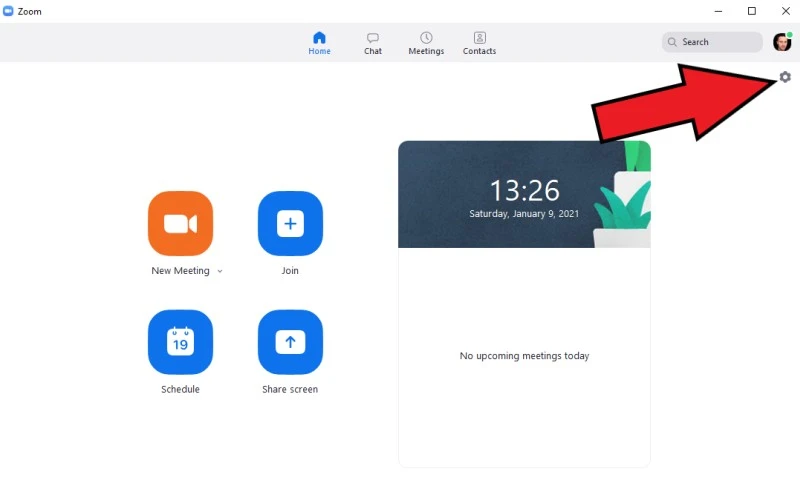Switch to the Chat tab

(x=373, y=43)
